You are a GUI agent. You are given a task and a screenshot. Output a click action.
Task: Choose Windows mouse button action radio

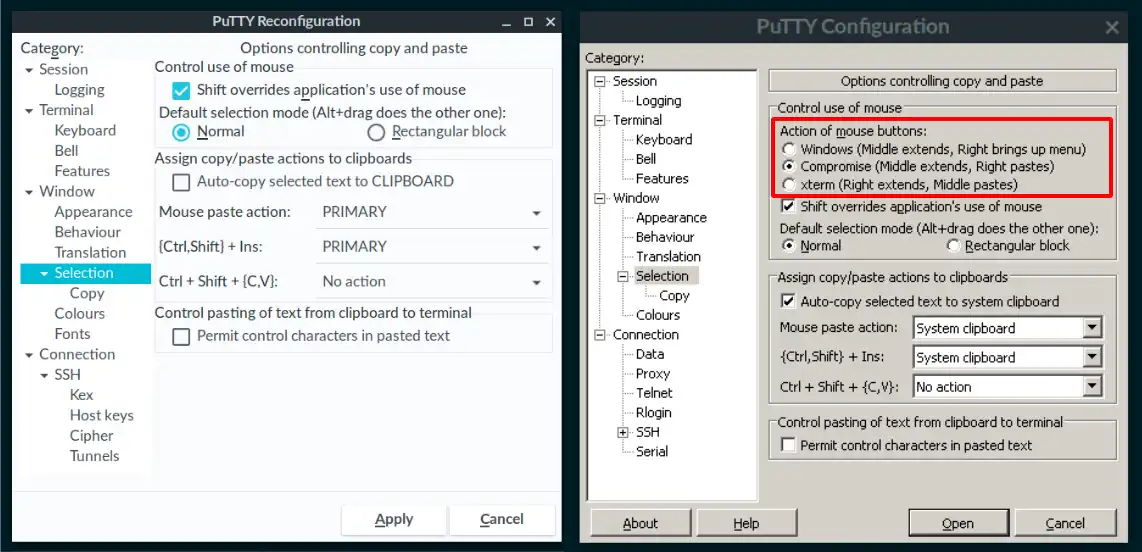click(788, 149)
